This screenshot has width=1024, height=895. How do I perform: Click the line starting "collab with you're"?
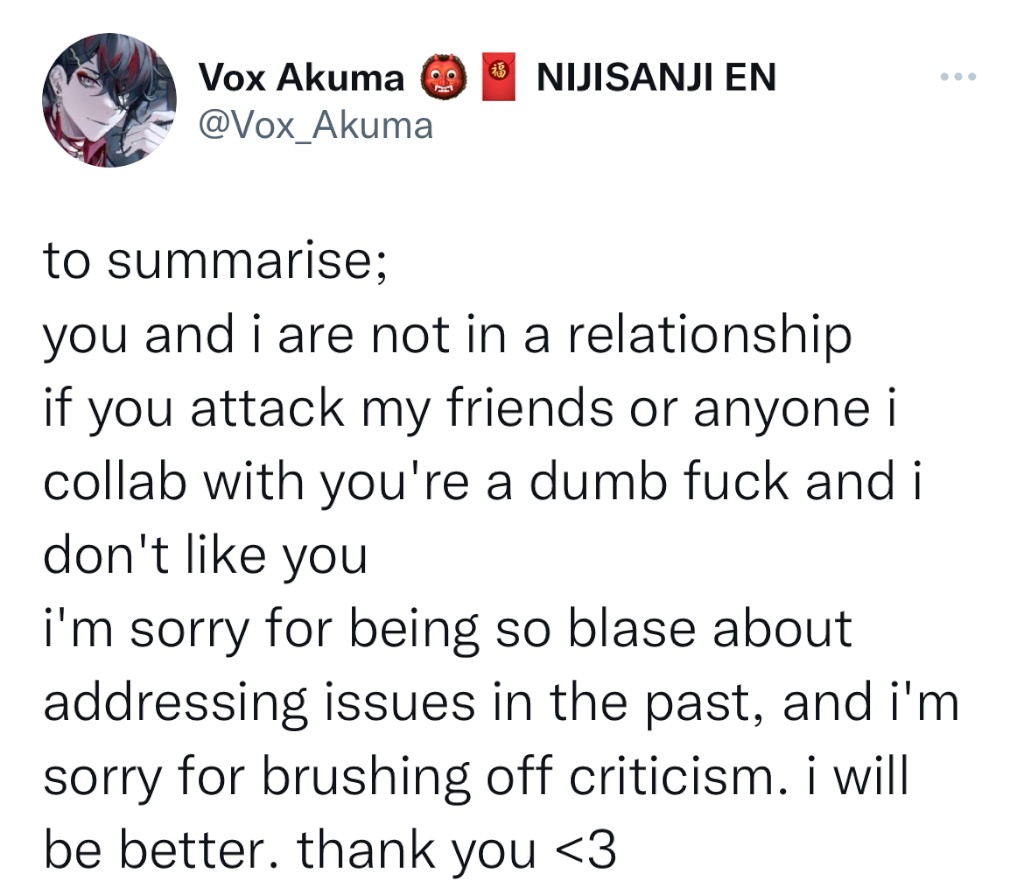pyautogui.click(x=483, y=482)
